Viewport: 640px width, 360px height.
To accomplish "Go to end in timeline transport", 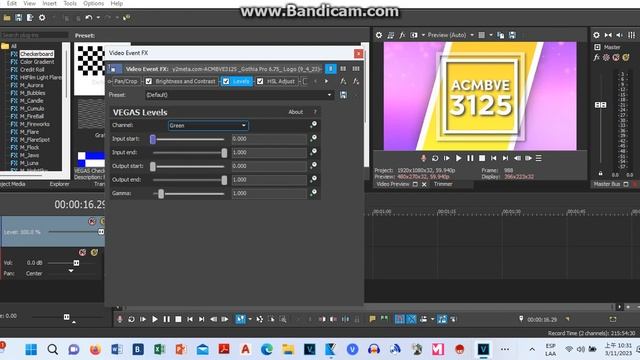I will 202,319.
